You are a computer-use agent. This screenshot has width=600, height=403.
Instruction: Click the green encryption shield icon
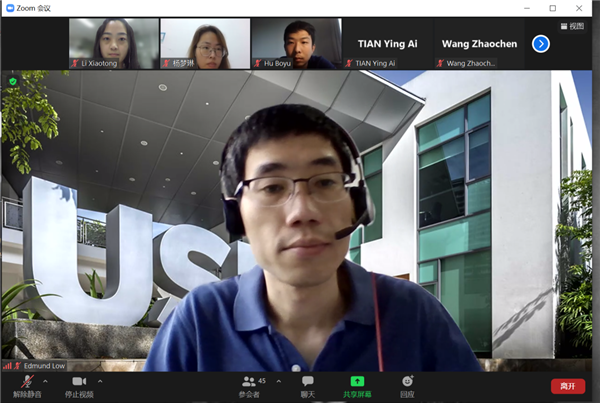[13, 81]
